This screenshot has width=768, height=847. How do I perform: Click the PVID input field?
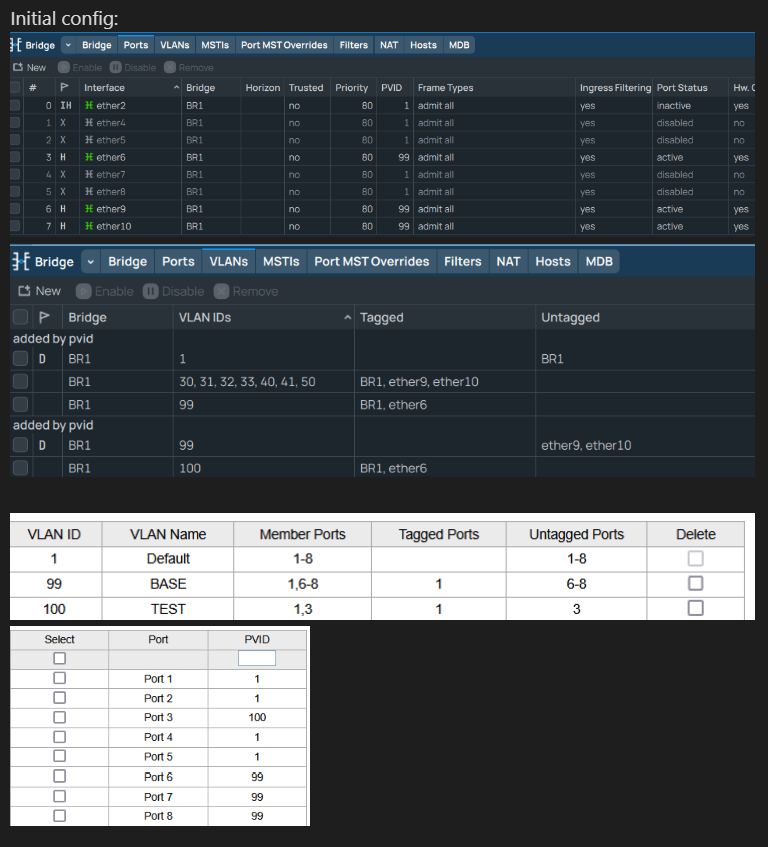[257, 658]
